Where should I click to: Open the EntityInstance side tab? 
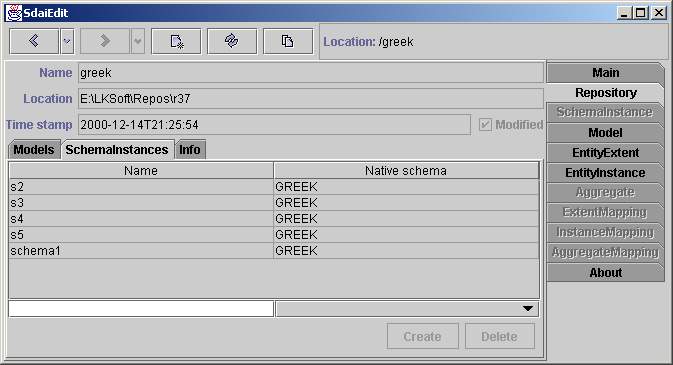pyautogui.click(x=605, y=173)
